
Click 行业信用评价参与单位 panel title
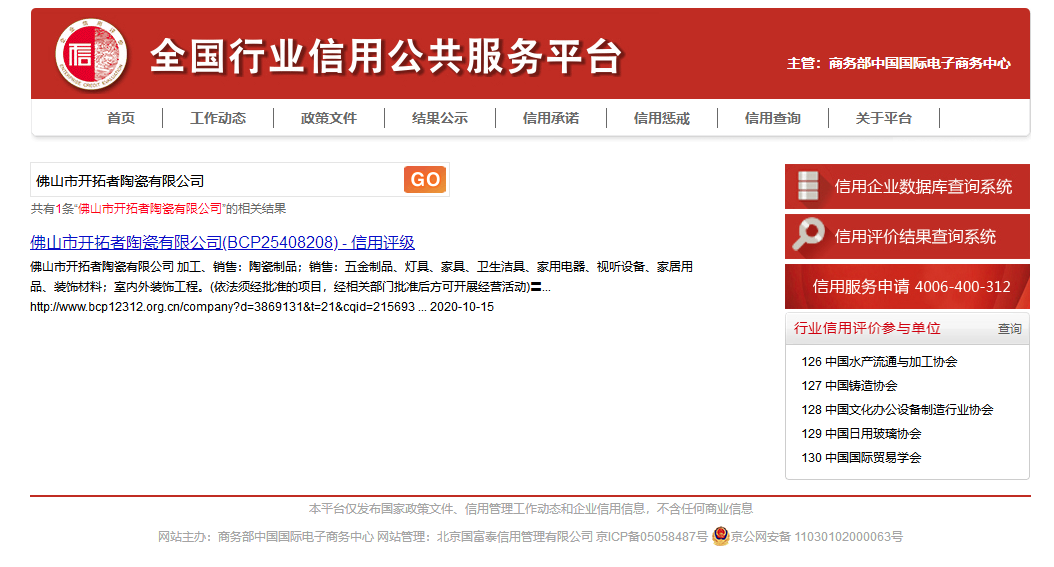(x=866, y=329)
